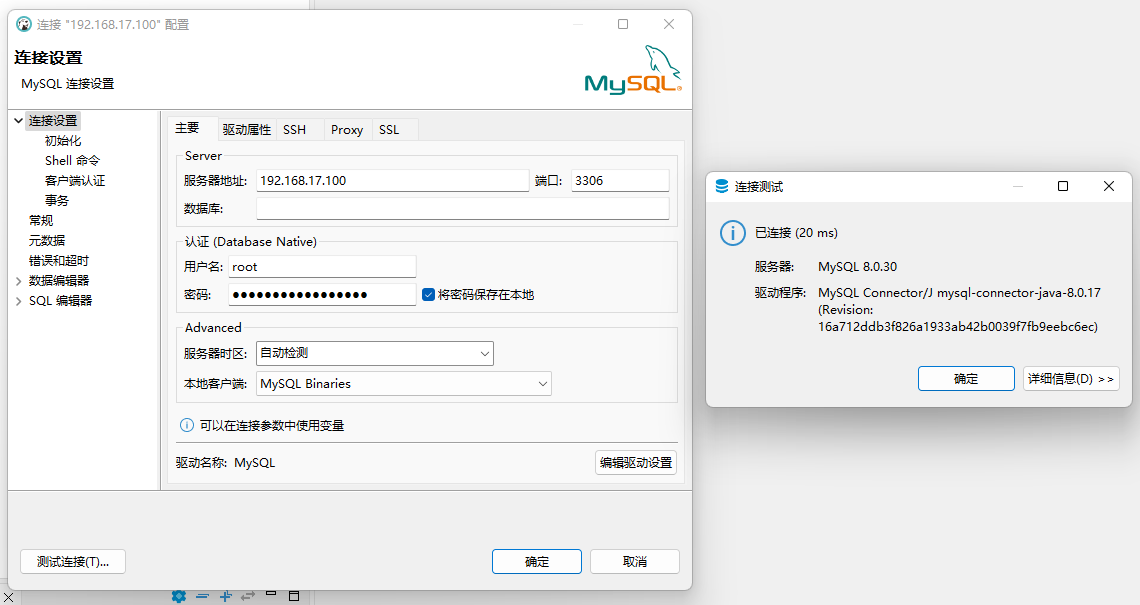Image resolution: width=1140 pixels, height=605 pixels.
Task: Click the blue collapse-all minus icon
Action: pyautogui.click(x=203, y=596)
